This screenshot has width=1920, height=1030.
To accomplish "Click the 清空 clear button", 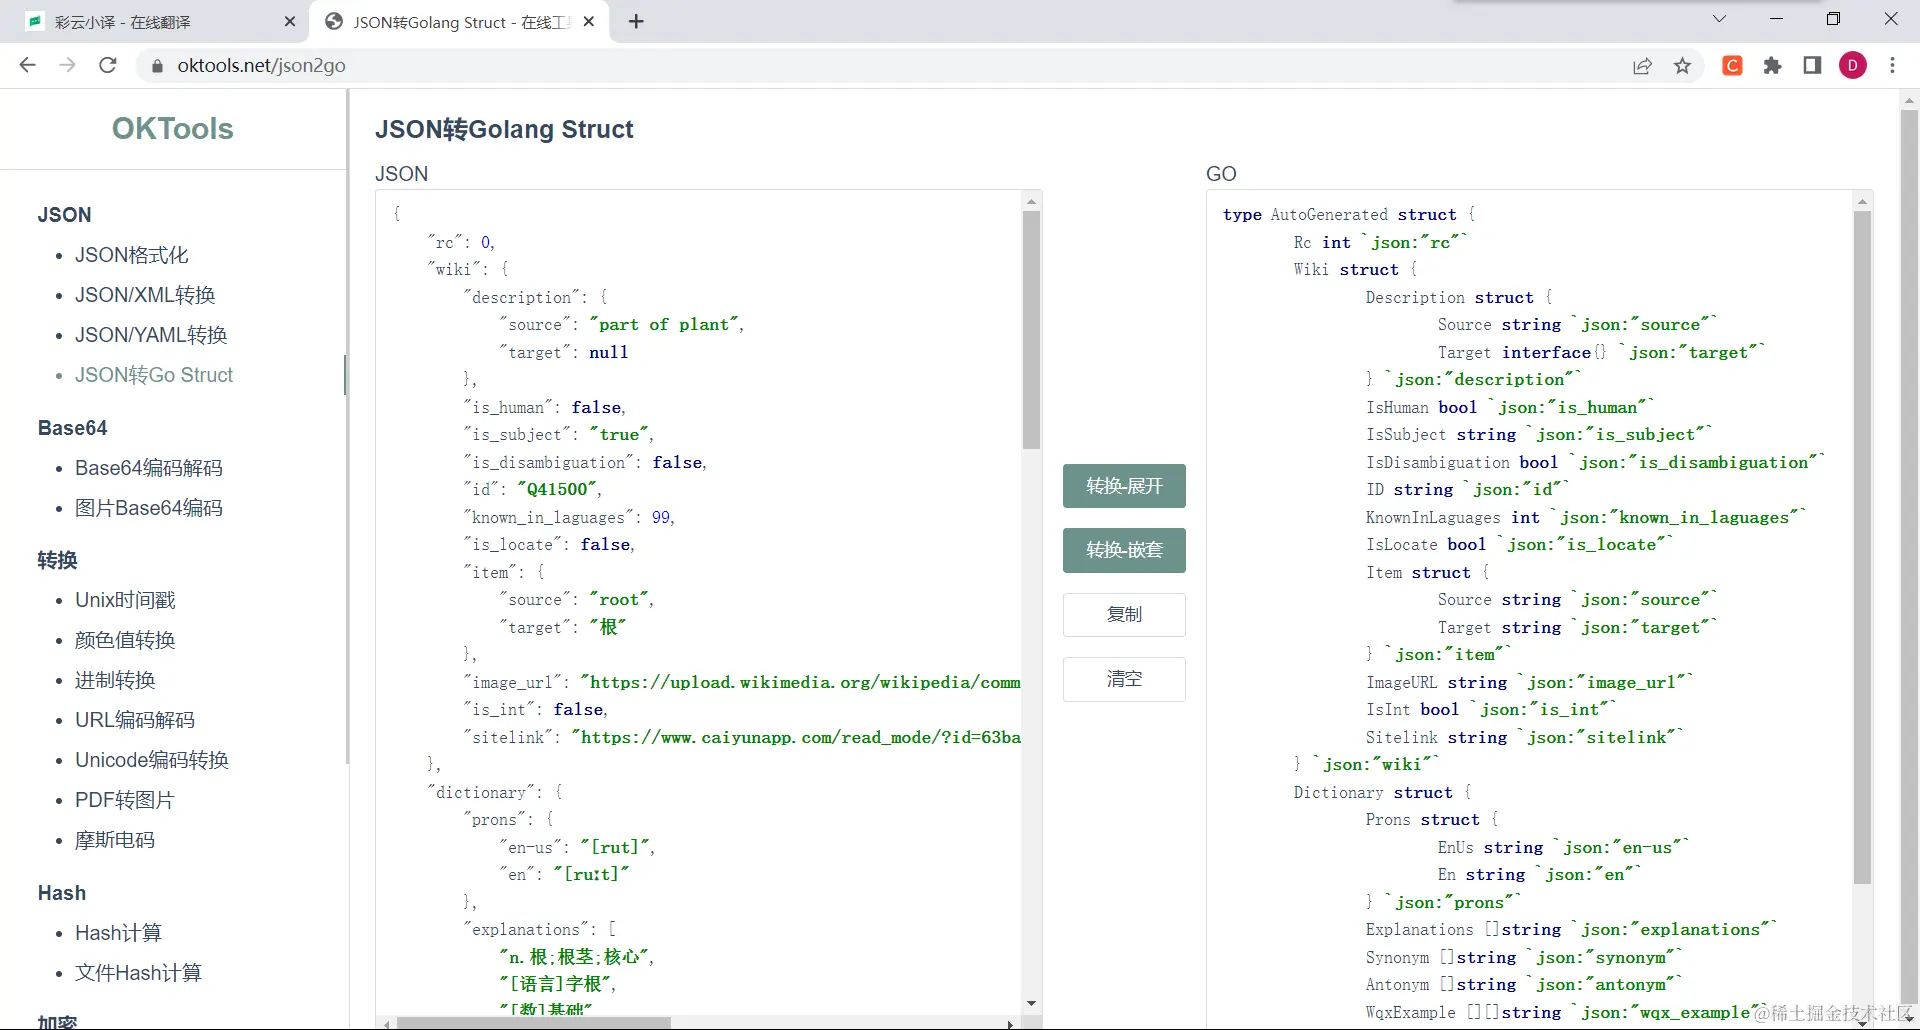I will (x=1124, y=679).
